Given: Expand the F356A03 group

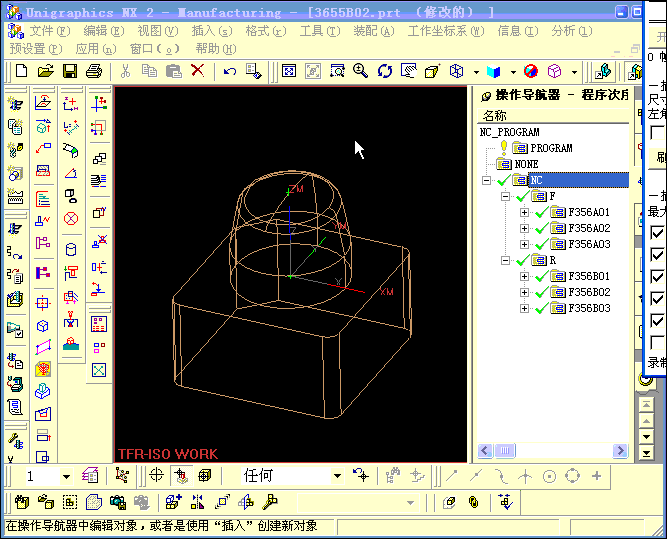Looking at the screenshot, I should (x=524, y=245).
